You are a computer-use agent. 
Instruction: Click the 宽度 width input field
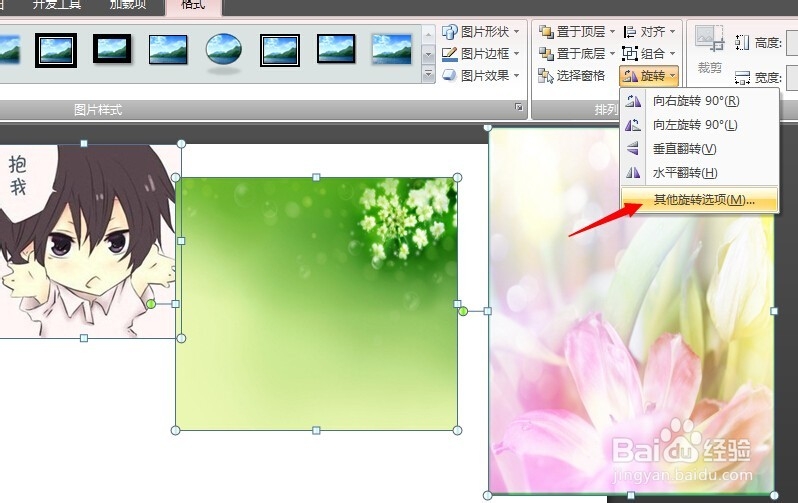pyautogui.click(x=792, y=78)
